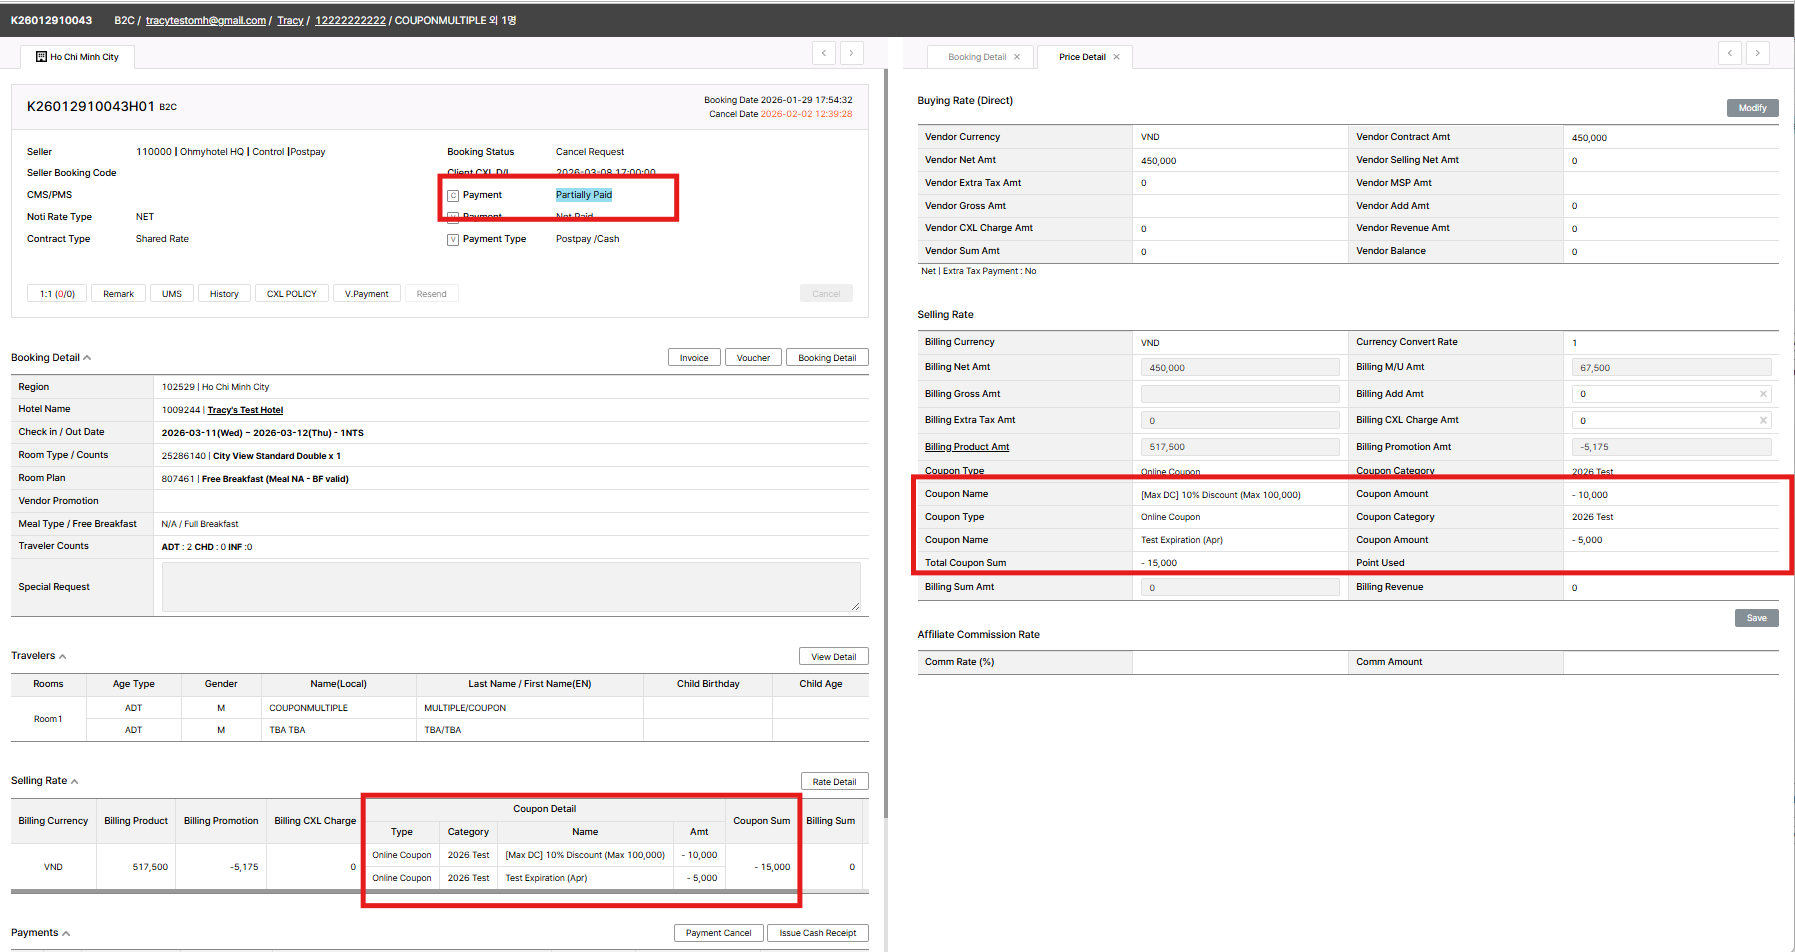
Task: Open the CXL POLICY button
Action: [x=291, y=294]
